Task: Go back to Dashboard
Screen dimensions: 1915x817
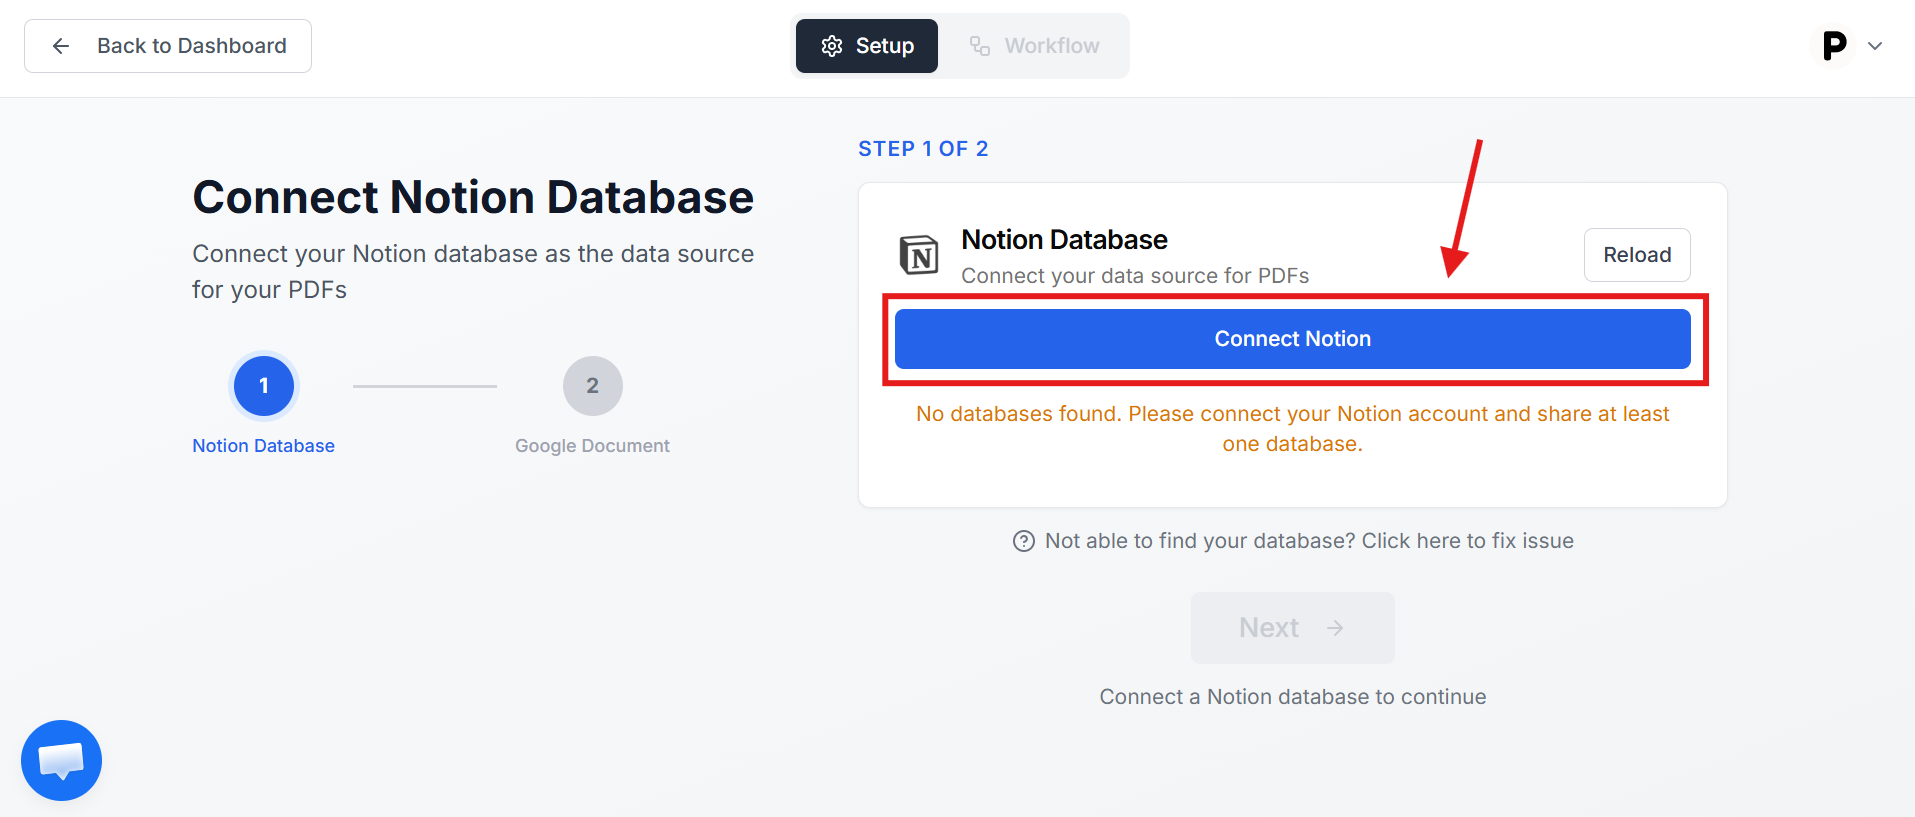Action: point(168,46)
